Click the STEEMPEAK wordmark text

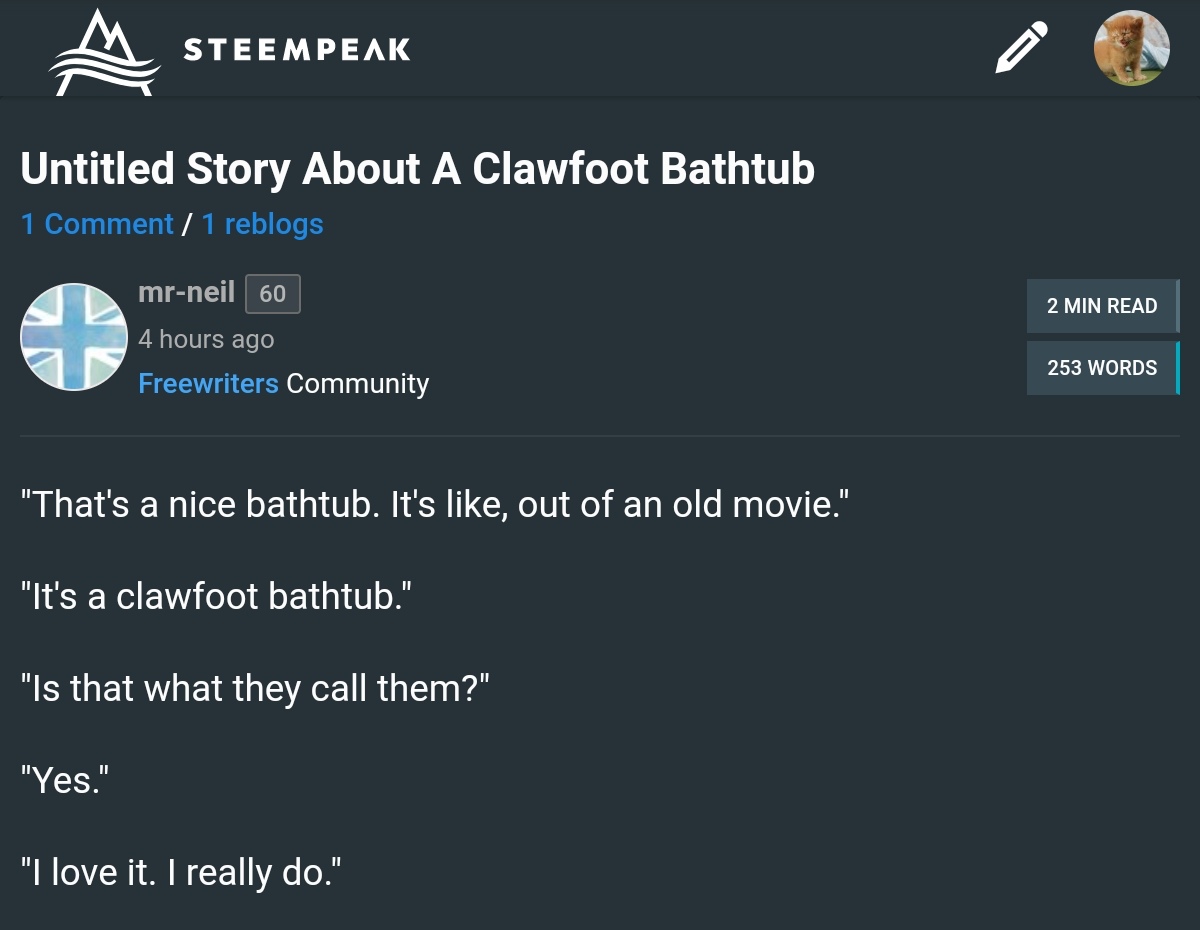[297, 49]
